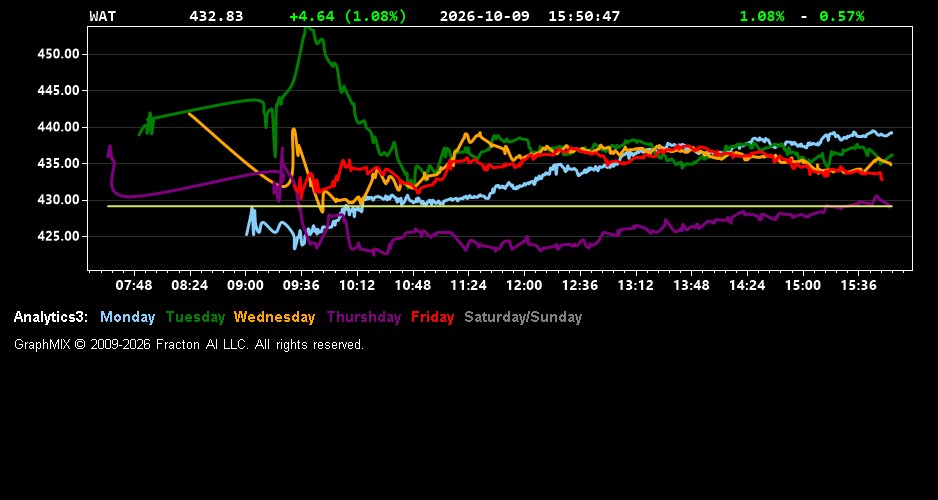Screen dimensions: 938x500
Task: Click the 430.00 price axis label
Action: pyautogui.click(x=59, y=200)
